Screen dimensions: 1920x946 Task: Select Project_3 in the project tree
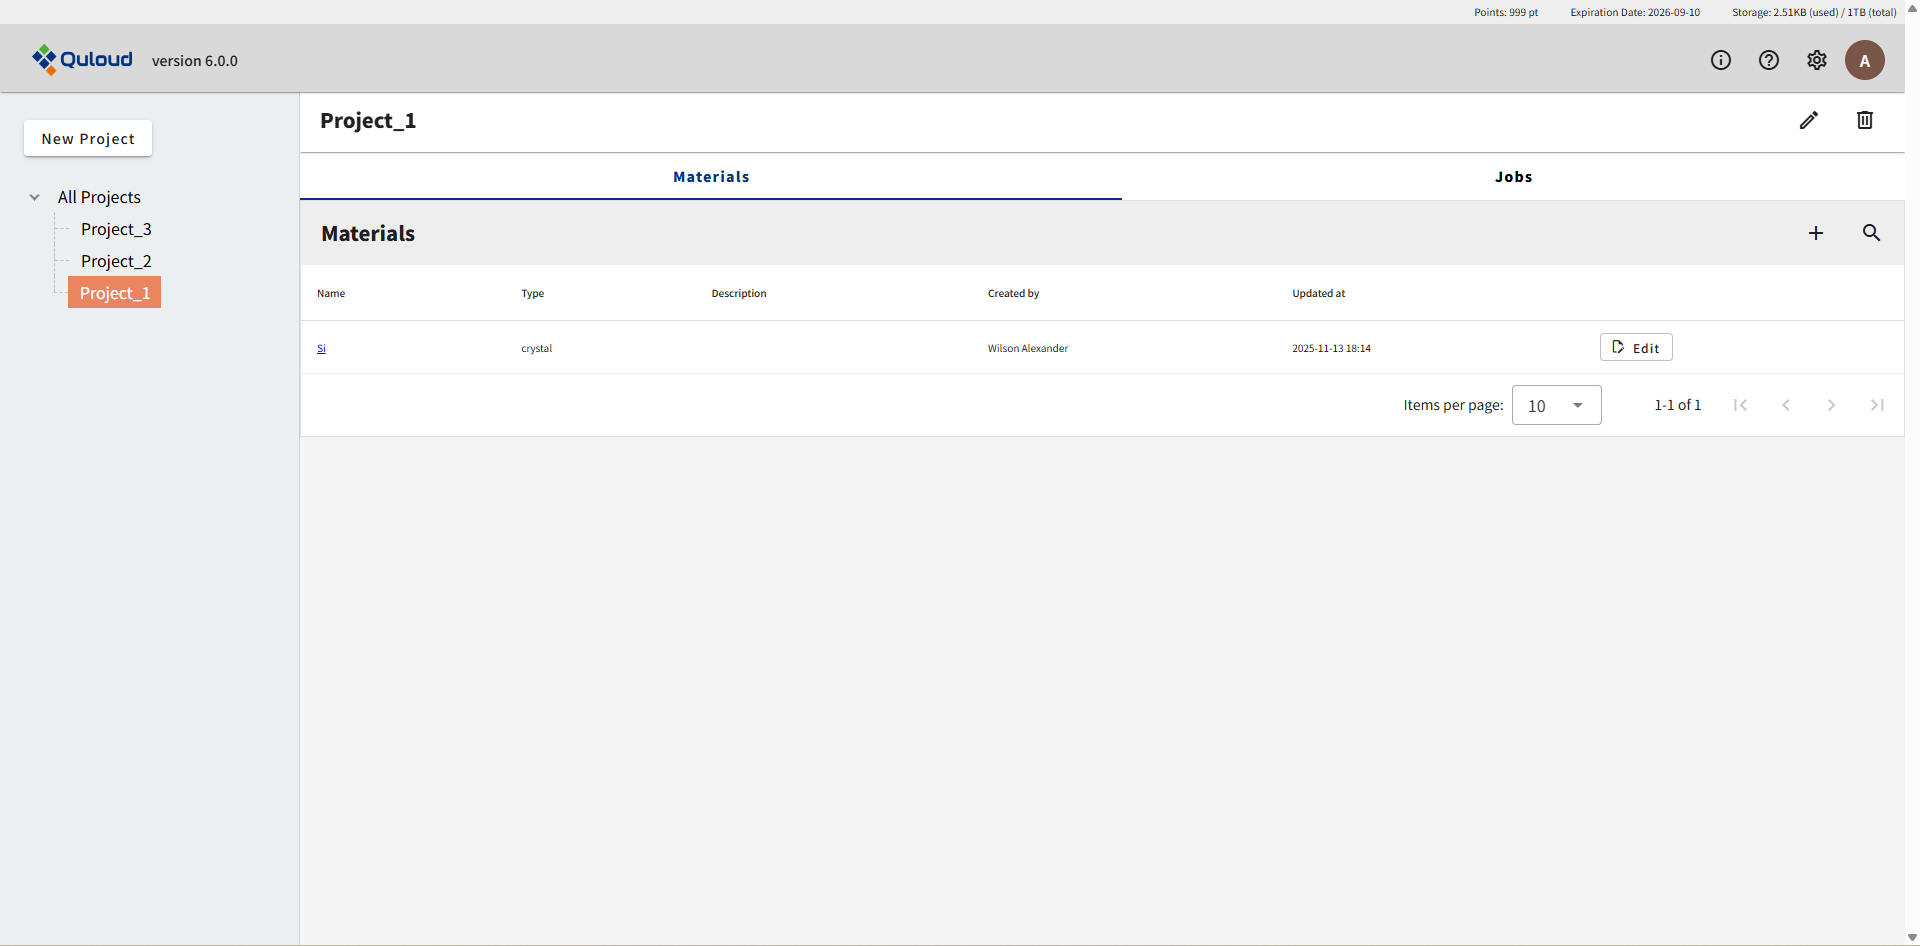(x=116, y=229)
